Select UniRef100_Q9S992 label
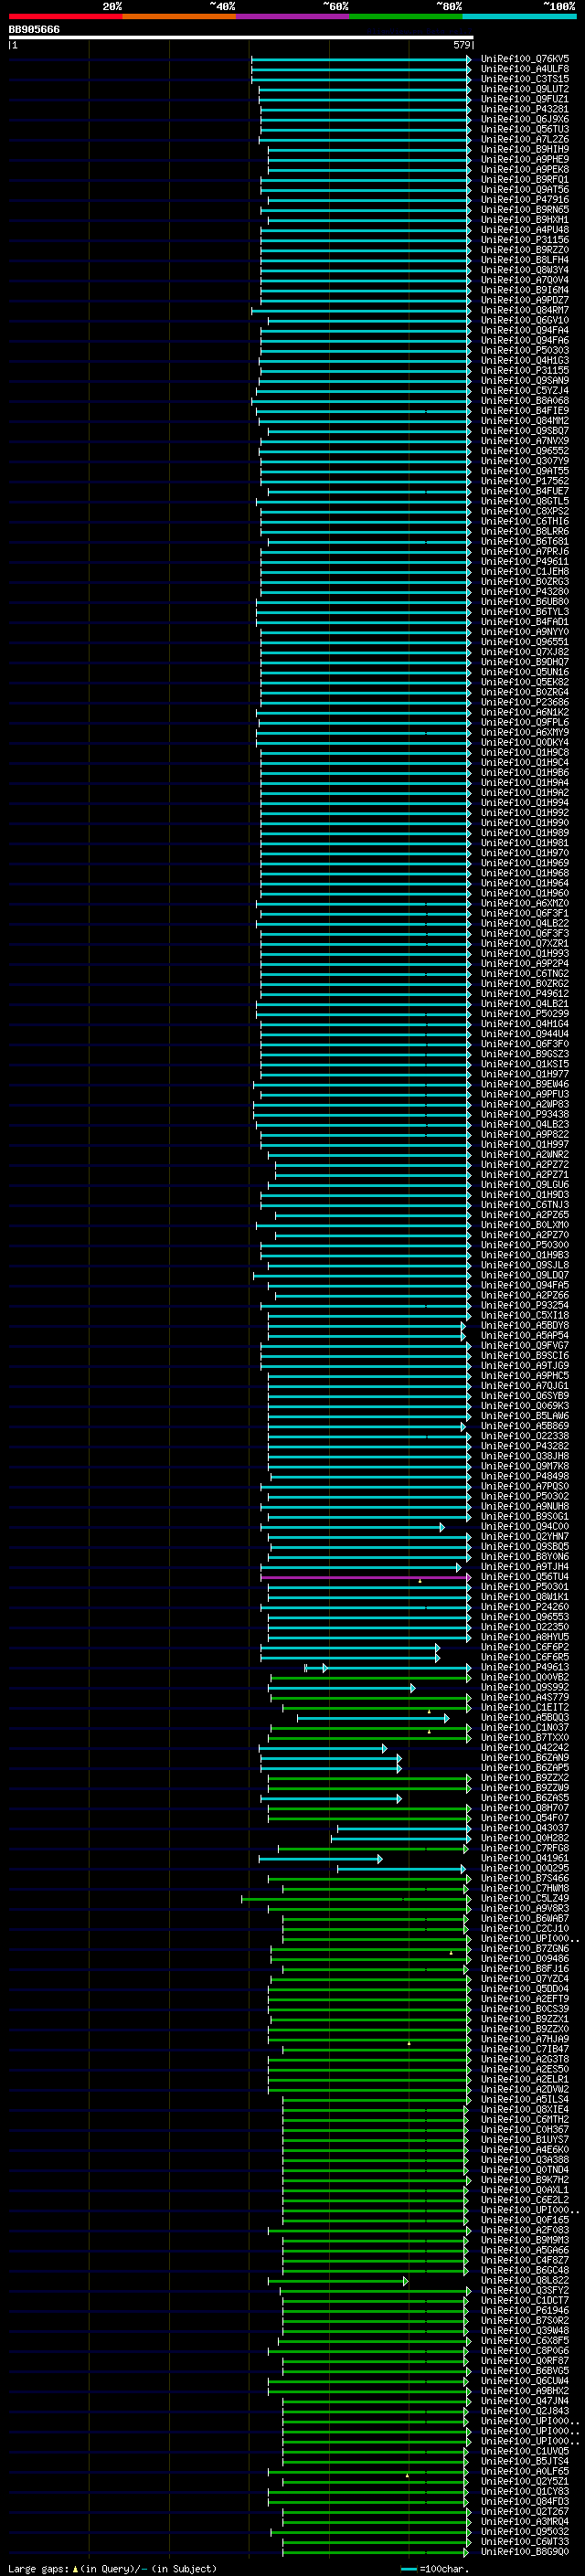This screenshot has width=585, height=2576. 525,1687
